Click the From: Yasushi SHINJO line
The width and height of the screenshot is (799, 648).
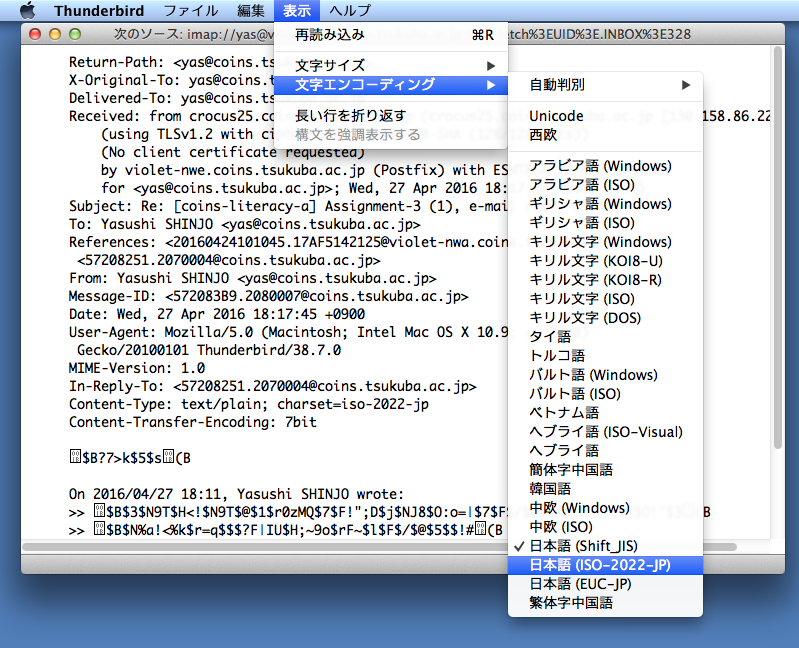coord(253,278)
